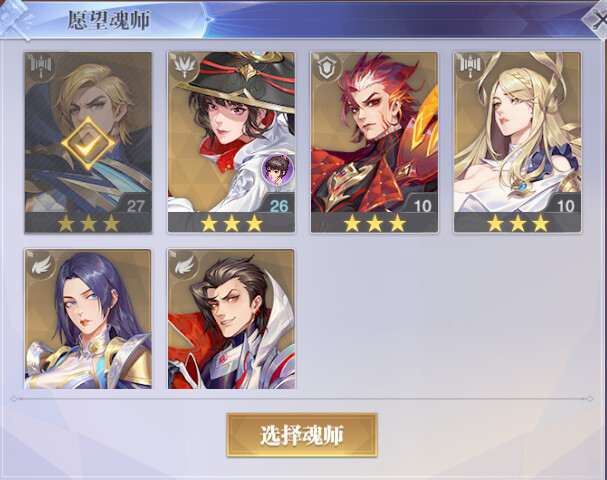This screenshot has width=607, height=480.
Task: Click the shield class icon on the red-haired card
Action: click(327, 67)
